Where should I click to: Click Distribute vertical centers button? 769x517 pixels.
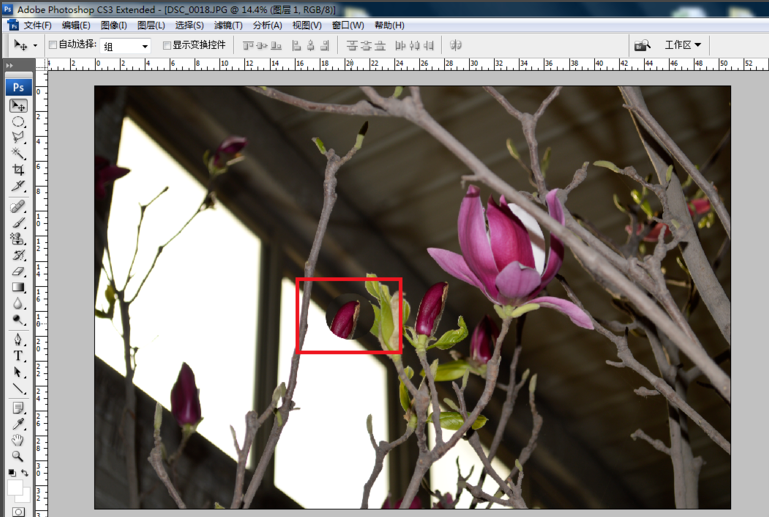tap(366, 46)
